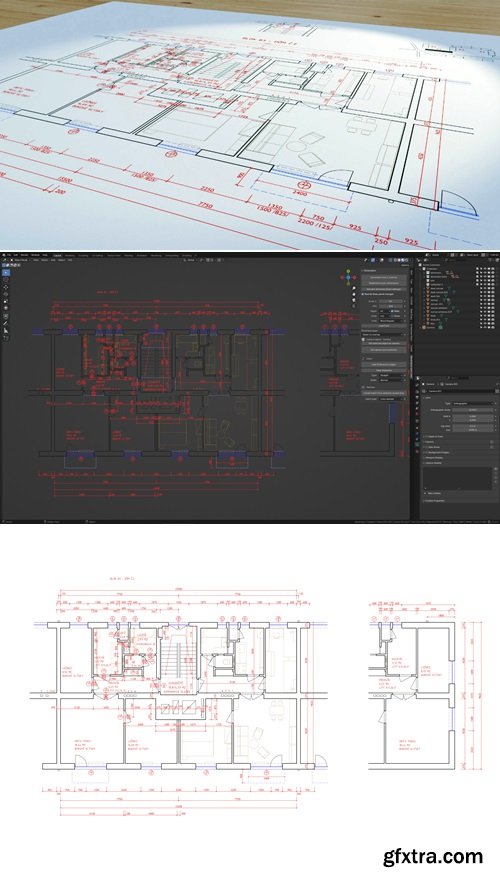Choose the Move tool
This screenshot has width=500, height=880.
point(6,287)
